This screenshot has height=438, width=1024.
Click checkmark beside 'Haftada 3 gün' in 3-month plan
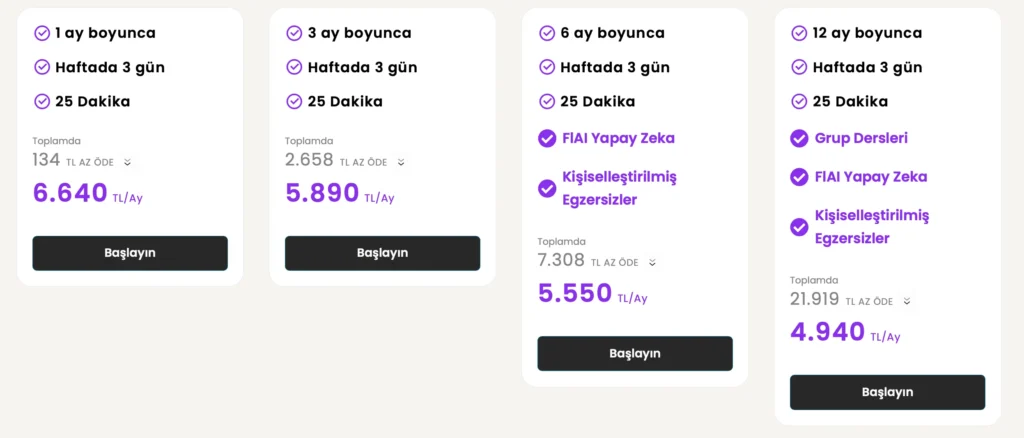click(295, 67)
